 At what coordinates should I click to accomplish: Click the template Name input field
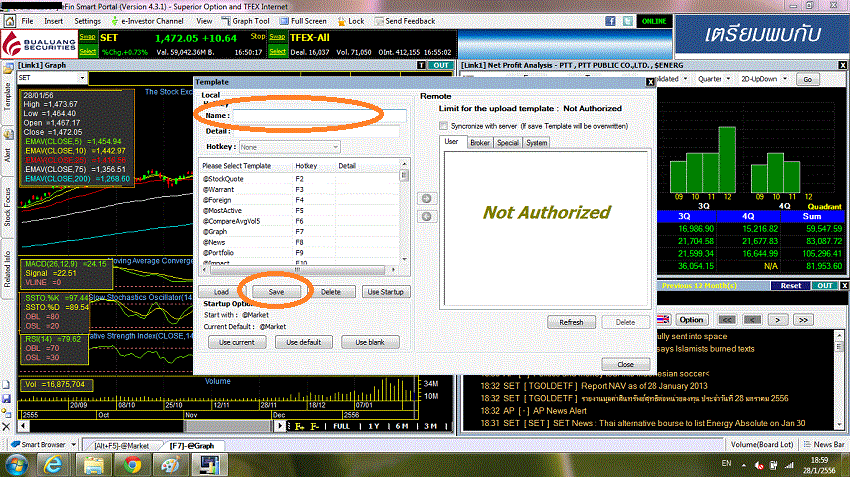pyautogui.click(x=319, y=115)
